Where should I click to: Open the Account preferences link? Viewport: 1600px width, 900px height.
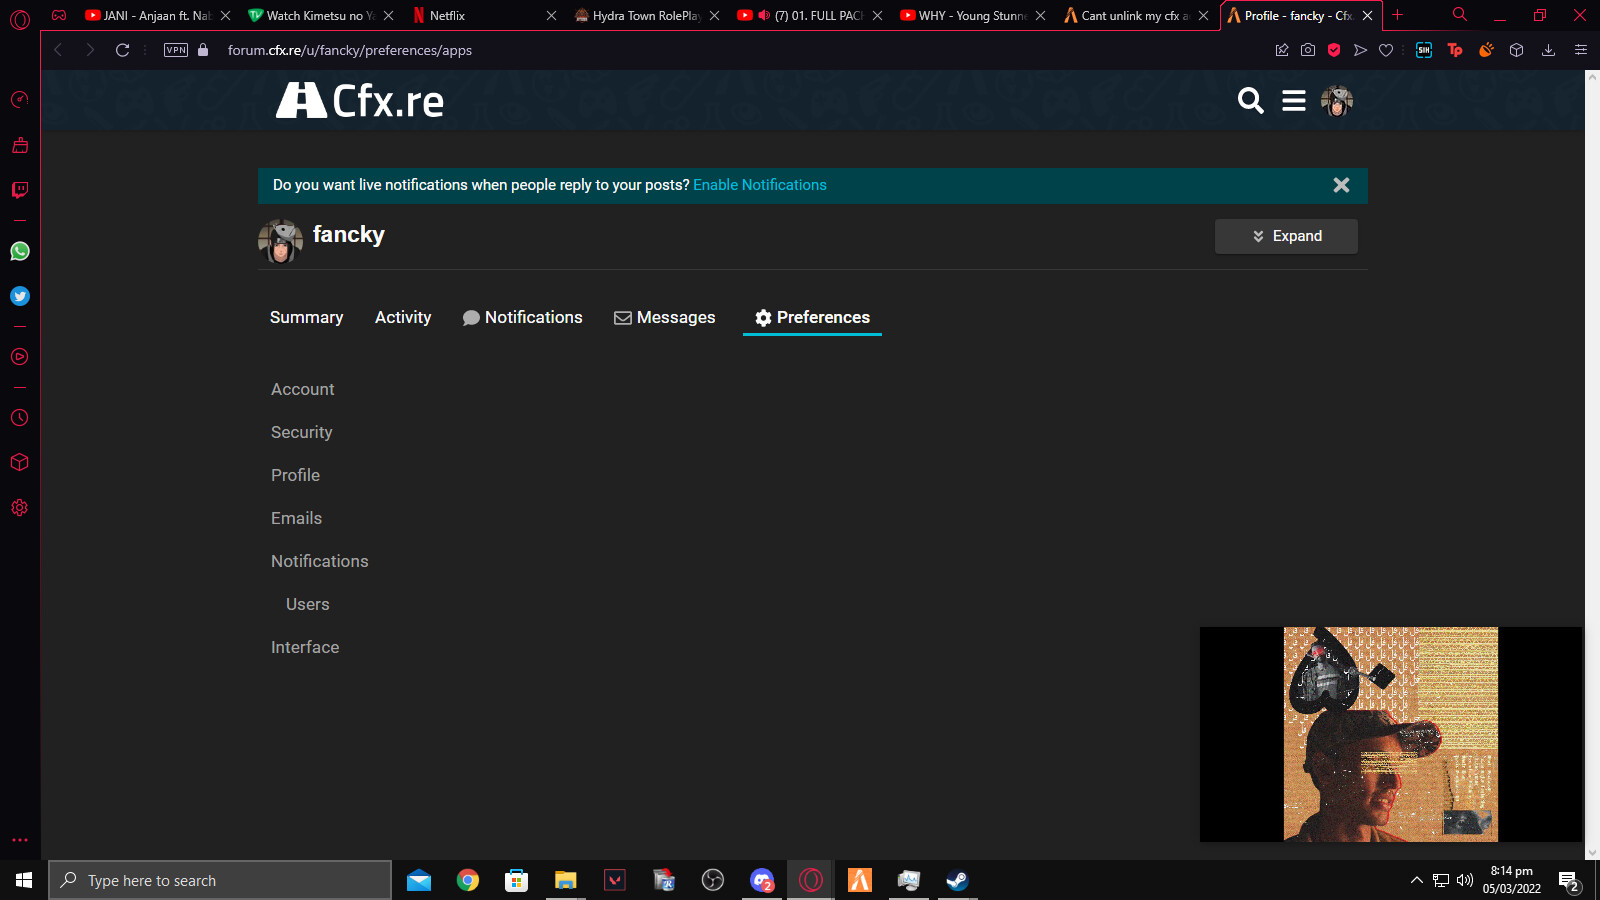point(302,389)
